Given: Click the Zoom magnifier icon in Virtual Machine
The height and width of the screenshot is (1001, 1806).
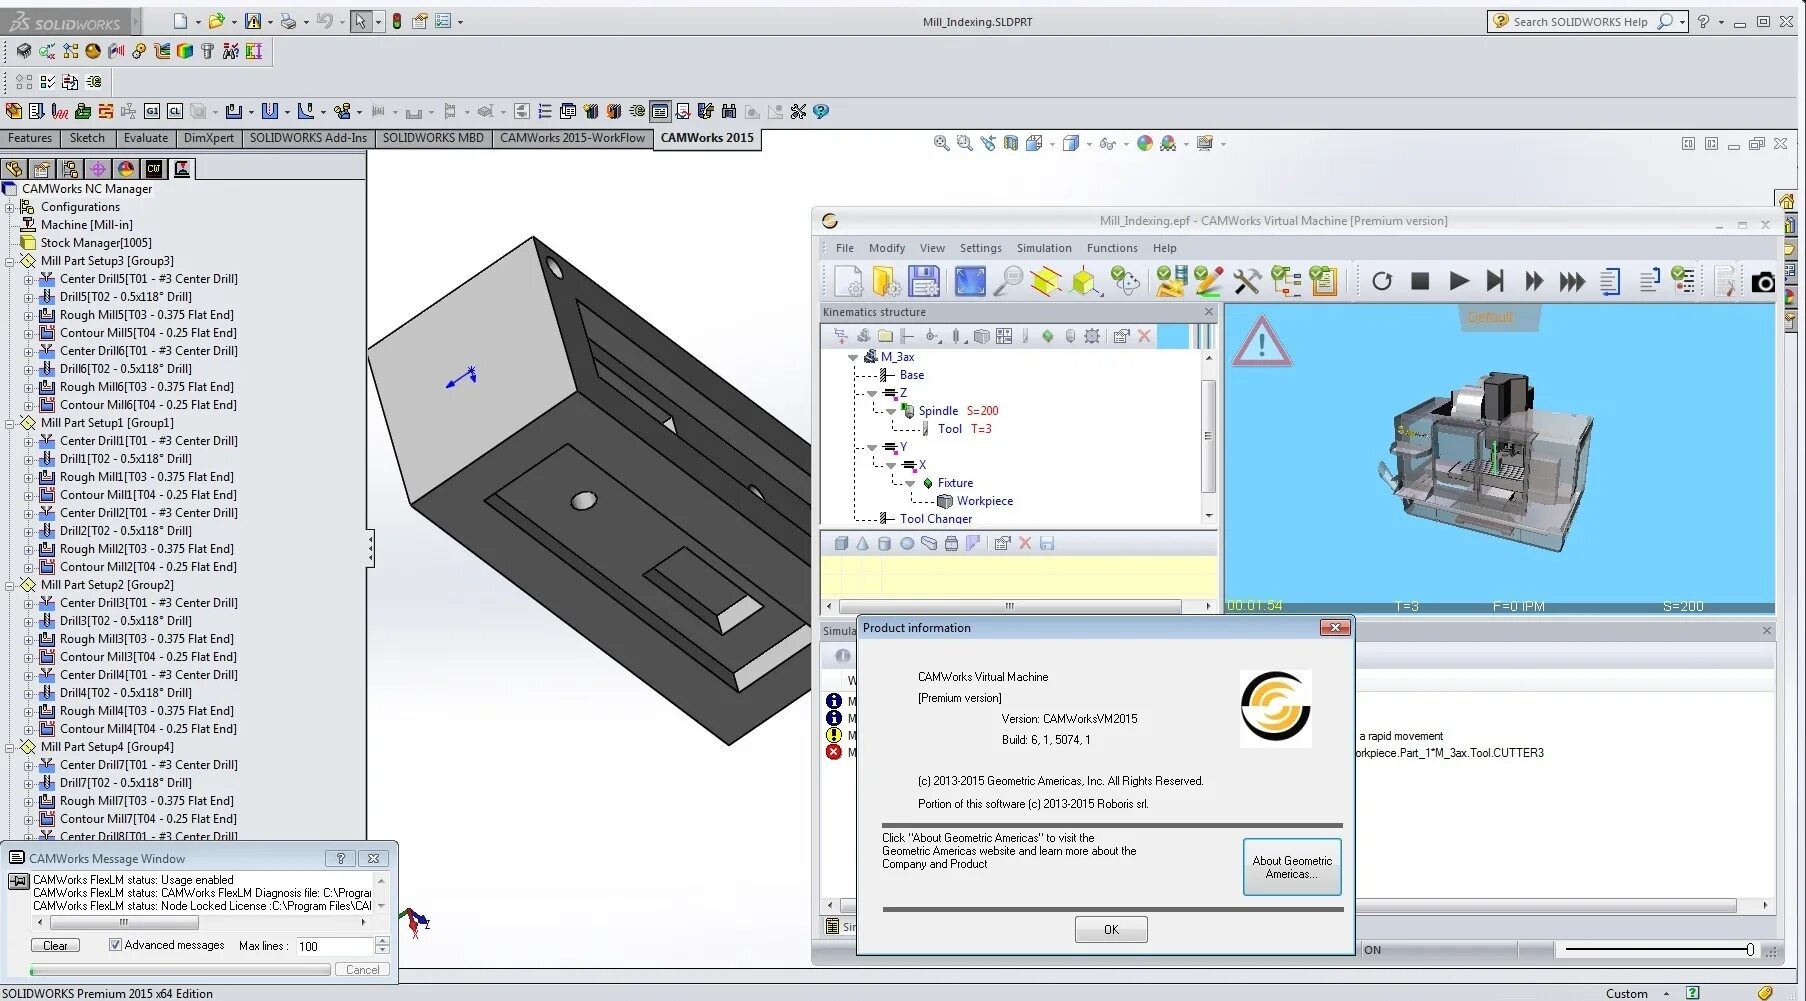Looking at the screenshot, I should pyautogui.click(x=1008, y=281).
